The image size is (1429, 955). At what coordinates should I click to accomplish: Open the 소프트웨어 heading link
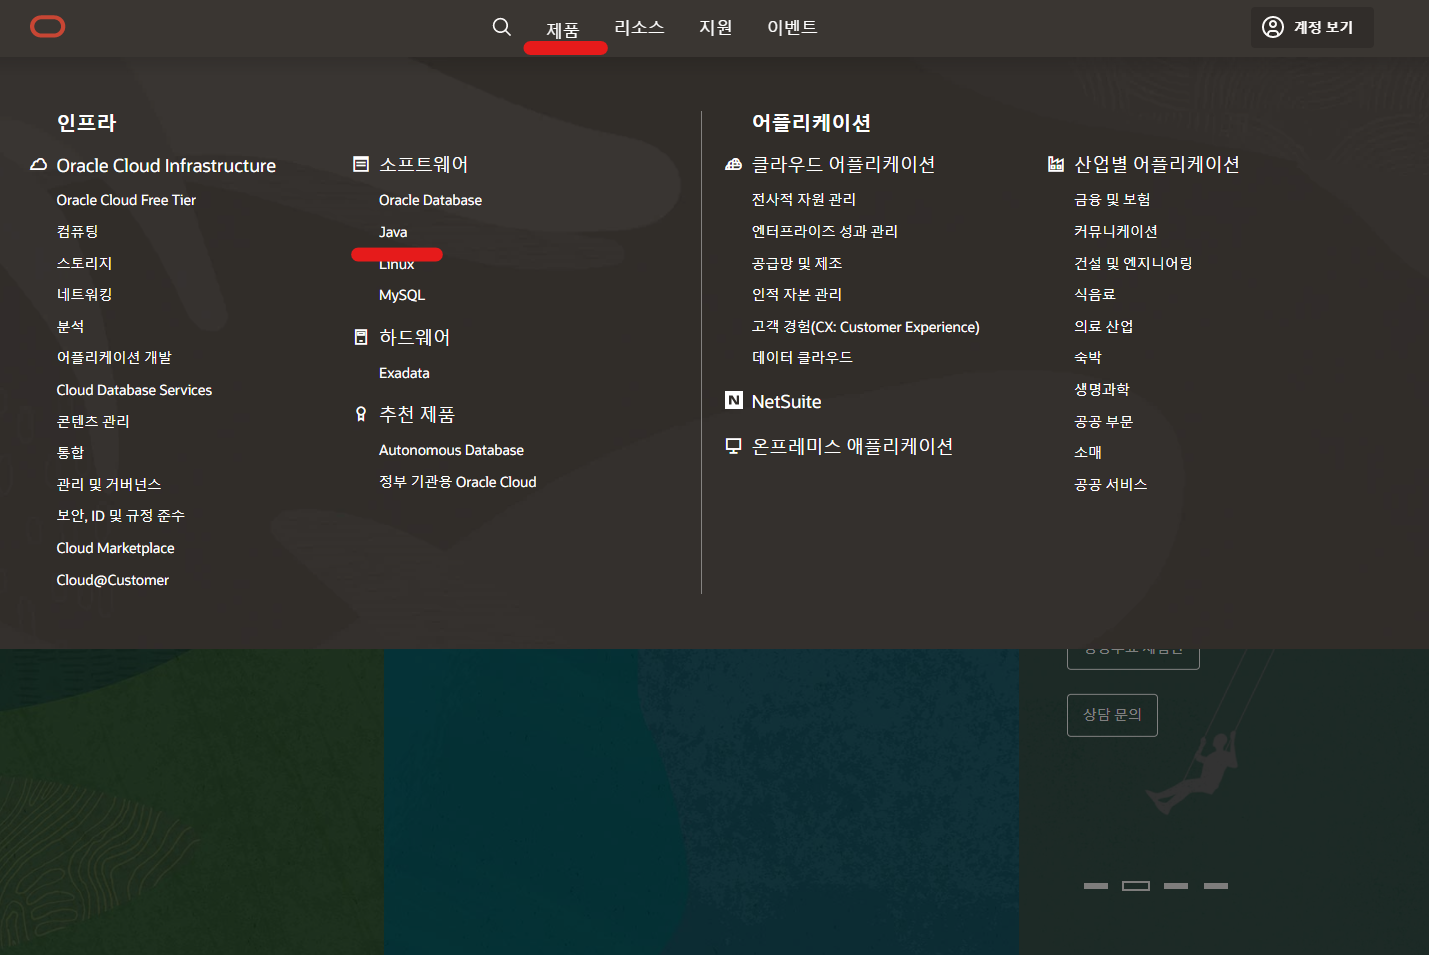pyautogui.click(x=424, y=164)
